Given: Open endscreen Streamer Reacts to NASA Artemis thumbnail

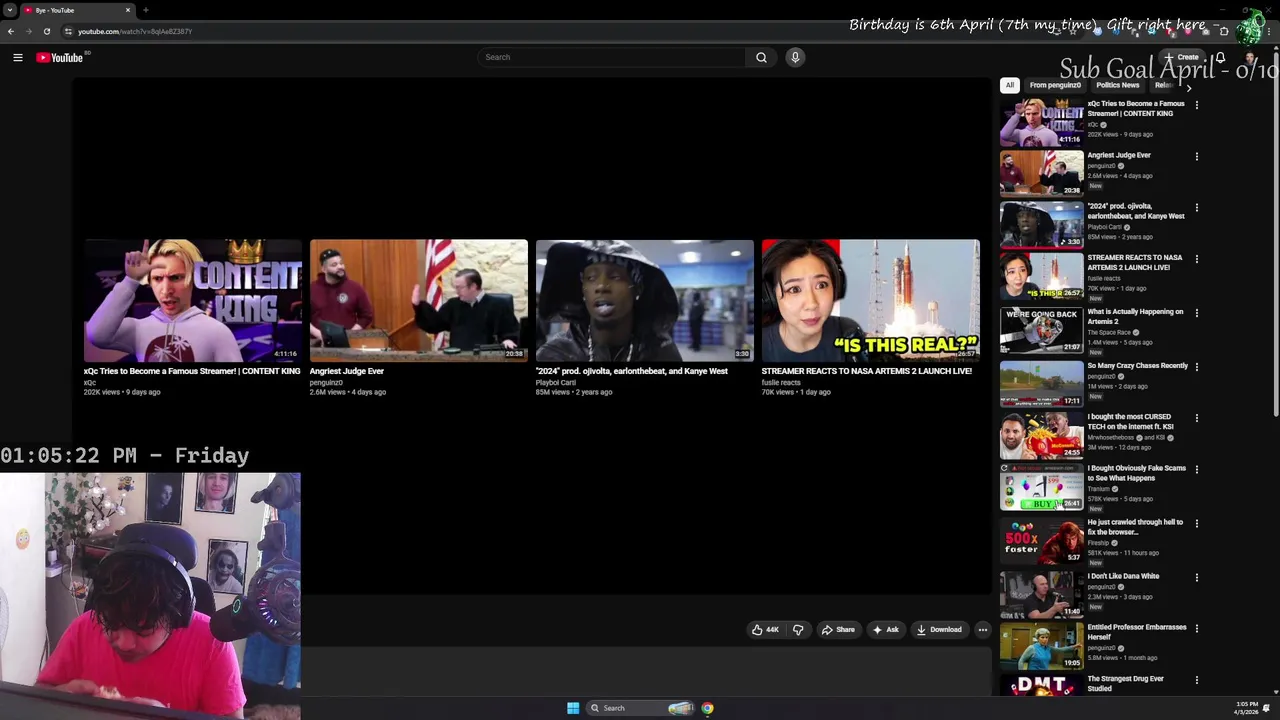Looking at the screenshot, I should [x=871, y=300].
